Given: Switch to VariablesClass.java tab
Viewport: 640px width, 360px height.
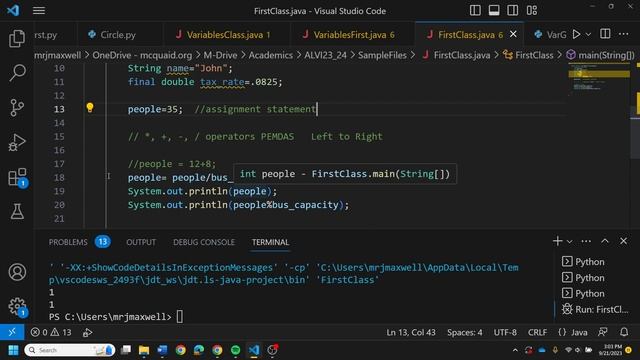Looking at the screenshot, I should tap(226, 35).
